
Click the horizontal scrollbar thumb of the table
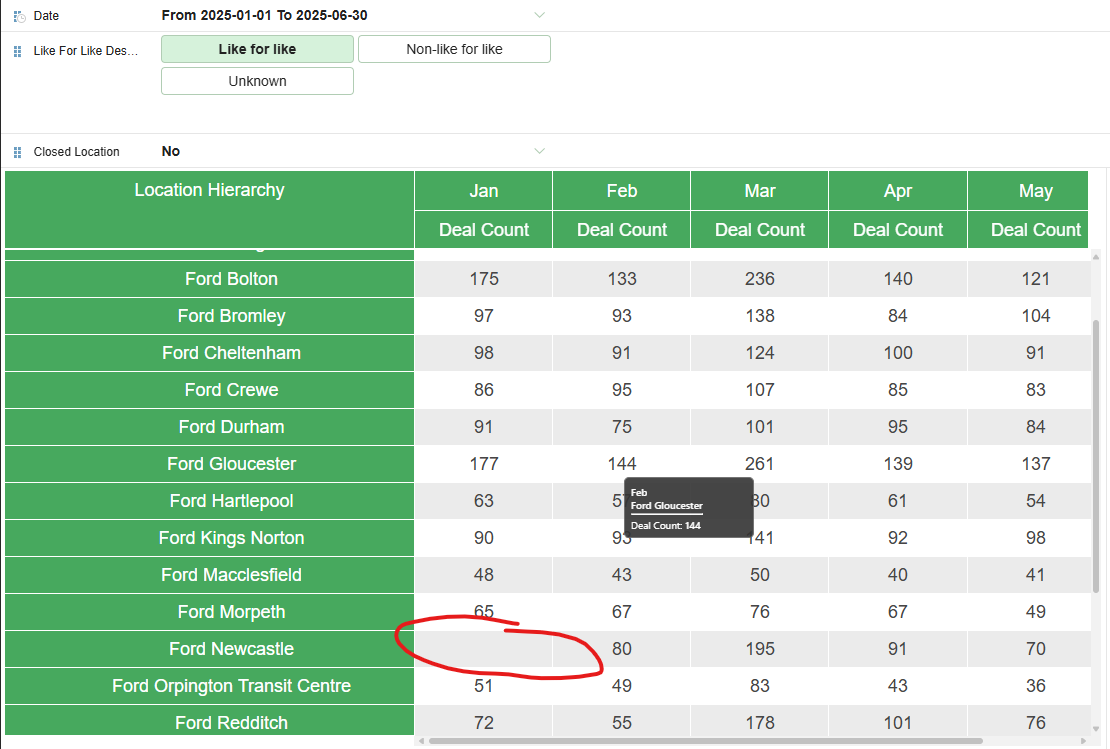[705, 741]
